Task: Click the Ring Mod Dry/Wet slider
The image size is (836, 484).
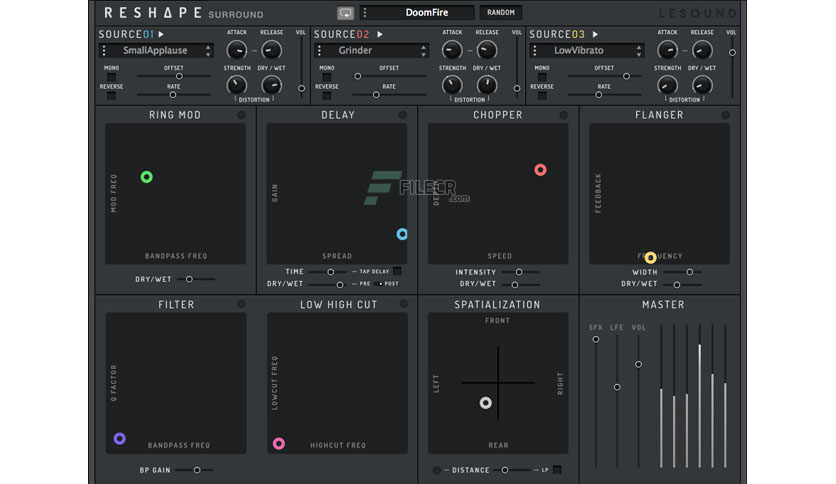Action: click(x=196, y=279)
